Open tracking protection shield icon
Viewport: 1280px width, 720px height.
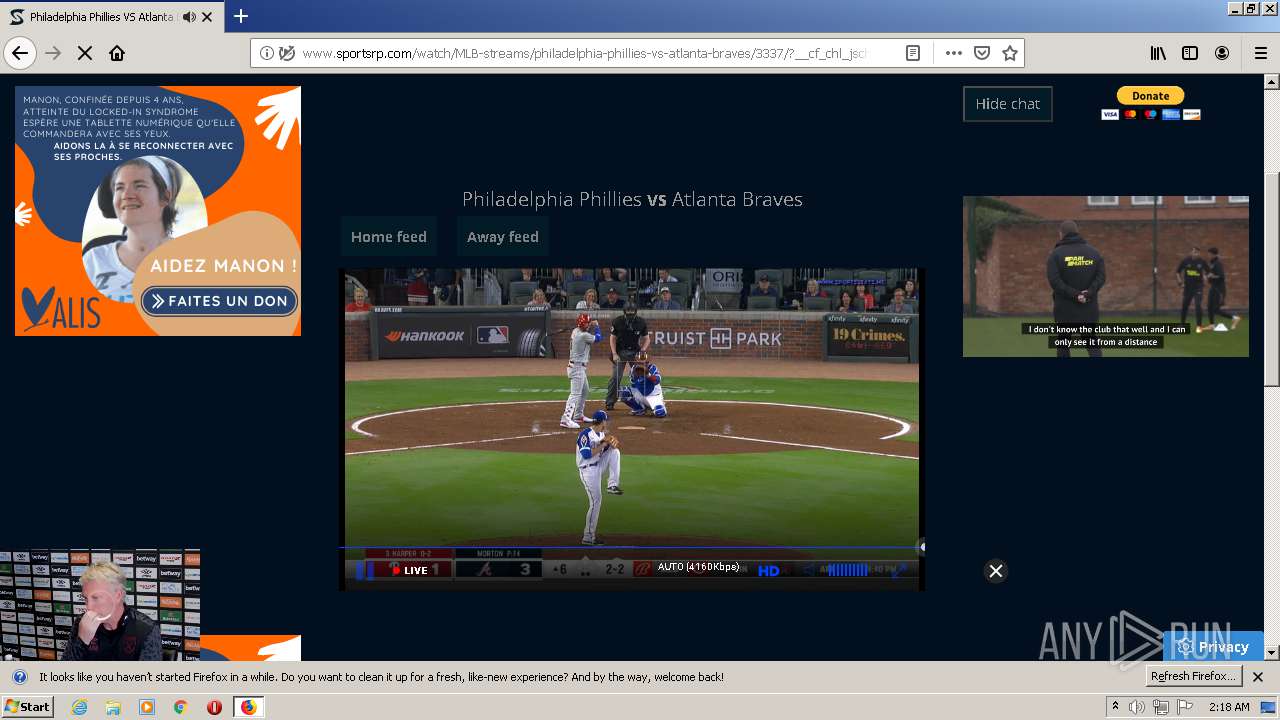pyautogui.click(x=287, y=53)
